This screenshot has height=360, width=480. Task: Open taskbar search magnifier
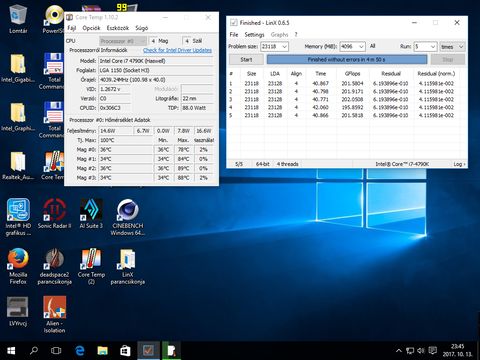(x=34, y=351)
